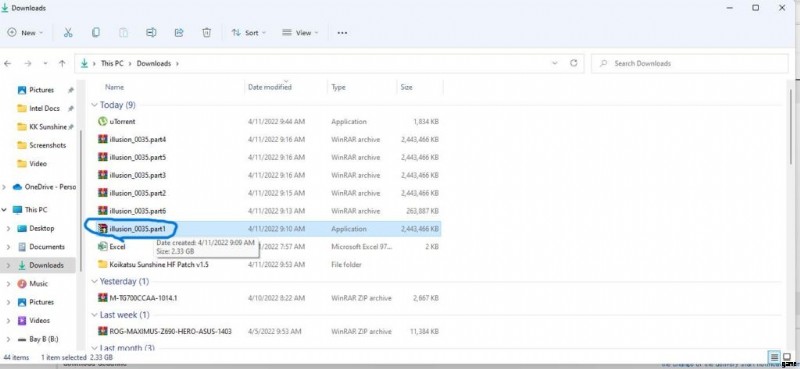Image resolution: width=800 pixels, height=369 pixels.
Task: Select illusion_0035.part3 file name
Action: tap(138, 175)
